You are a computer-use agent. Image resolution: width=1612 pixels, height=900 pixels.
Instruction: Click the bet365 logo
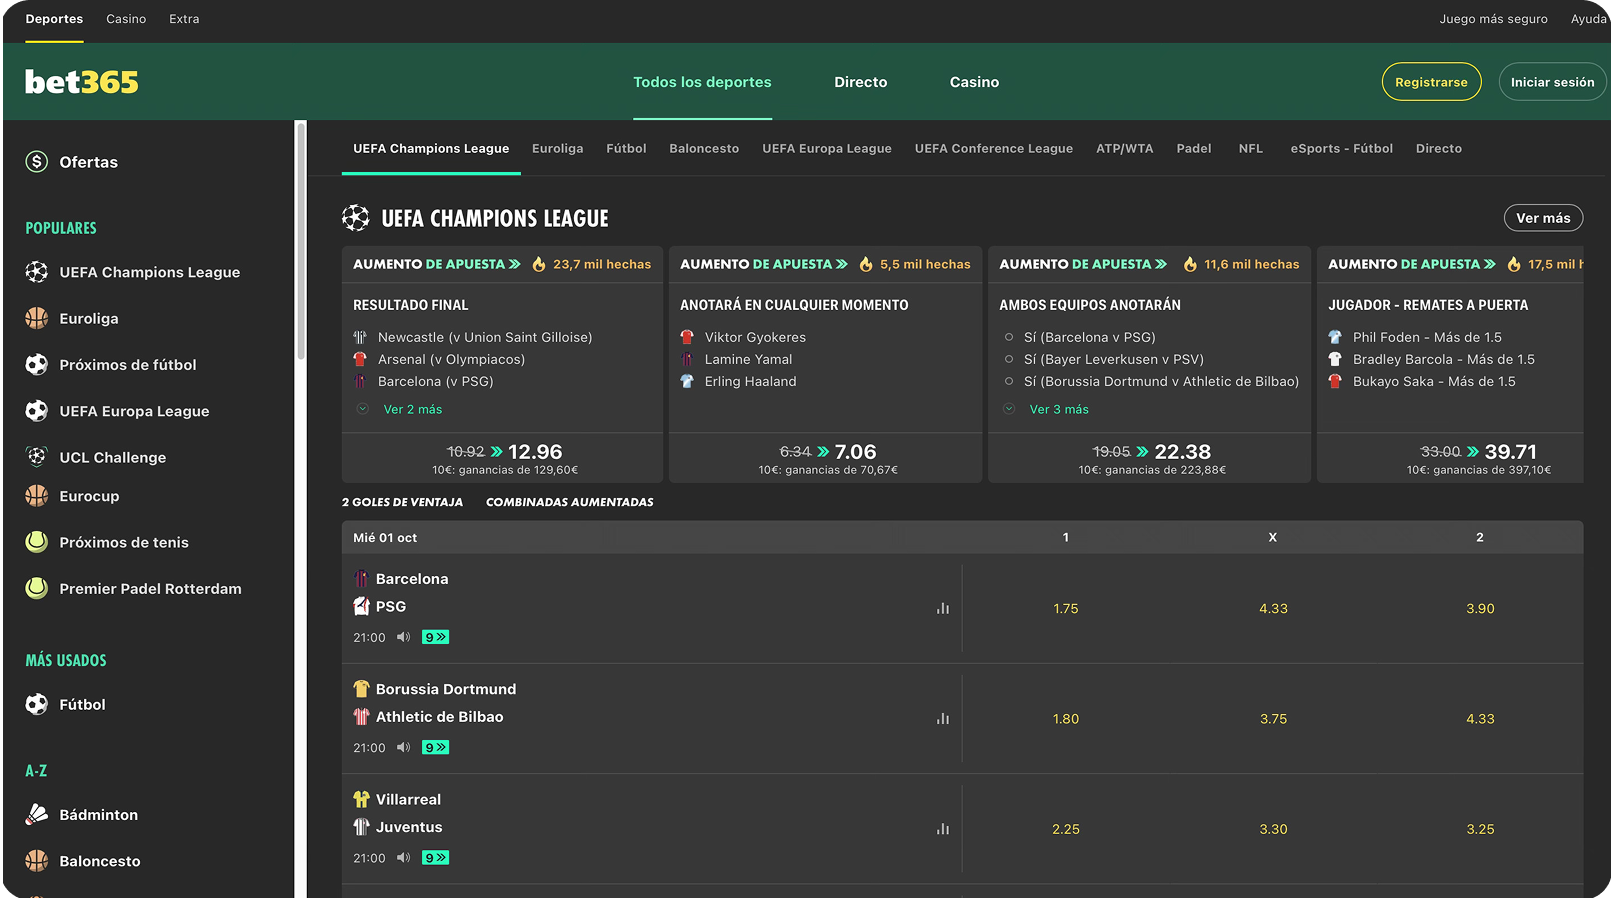(82, 82)
